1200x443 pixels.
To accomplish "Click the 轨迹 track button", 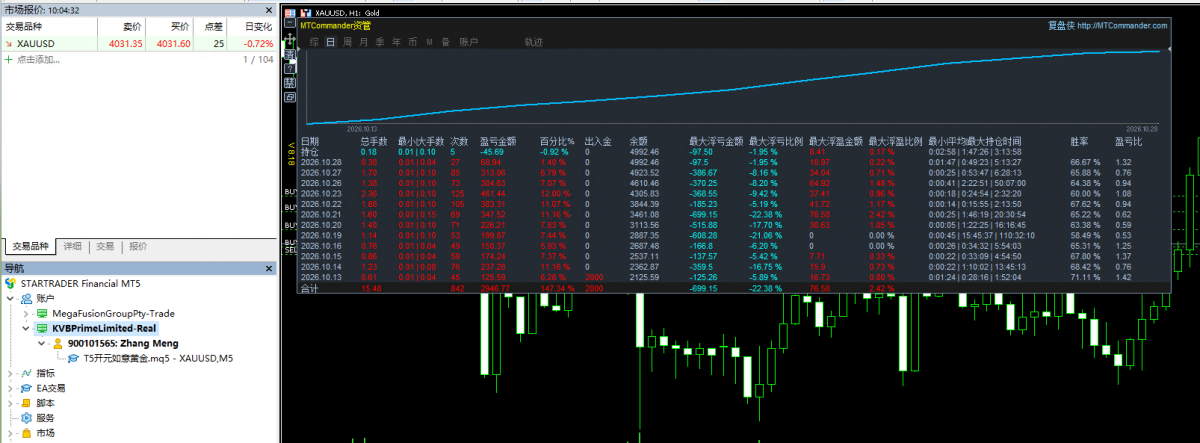I will (534, 42).
